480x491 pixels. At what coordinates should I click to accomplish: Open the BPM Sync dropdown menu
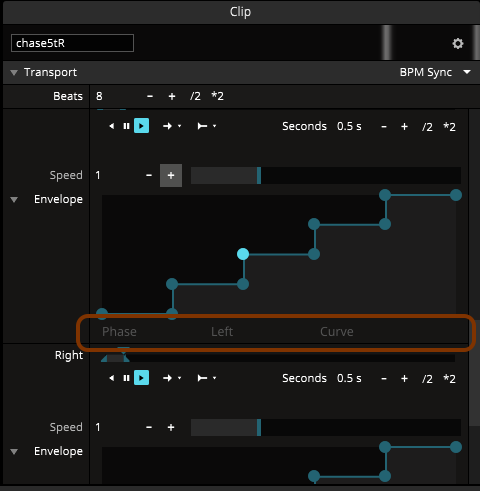[x=435, y=72]
